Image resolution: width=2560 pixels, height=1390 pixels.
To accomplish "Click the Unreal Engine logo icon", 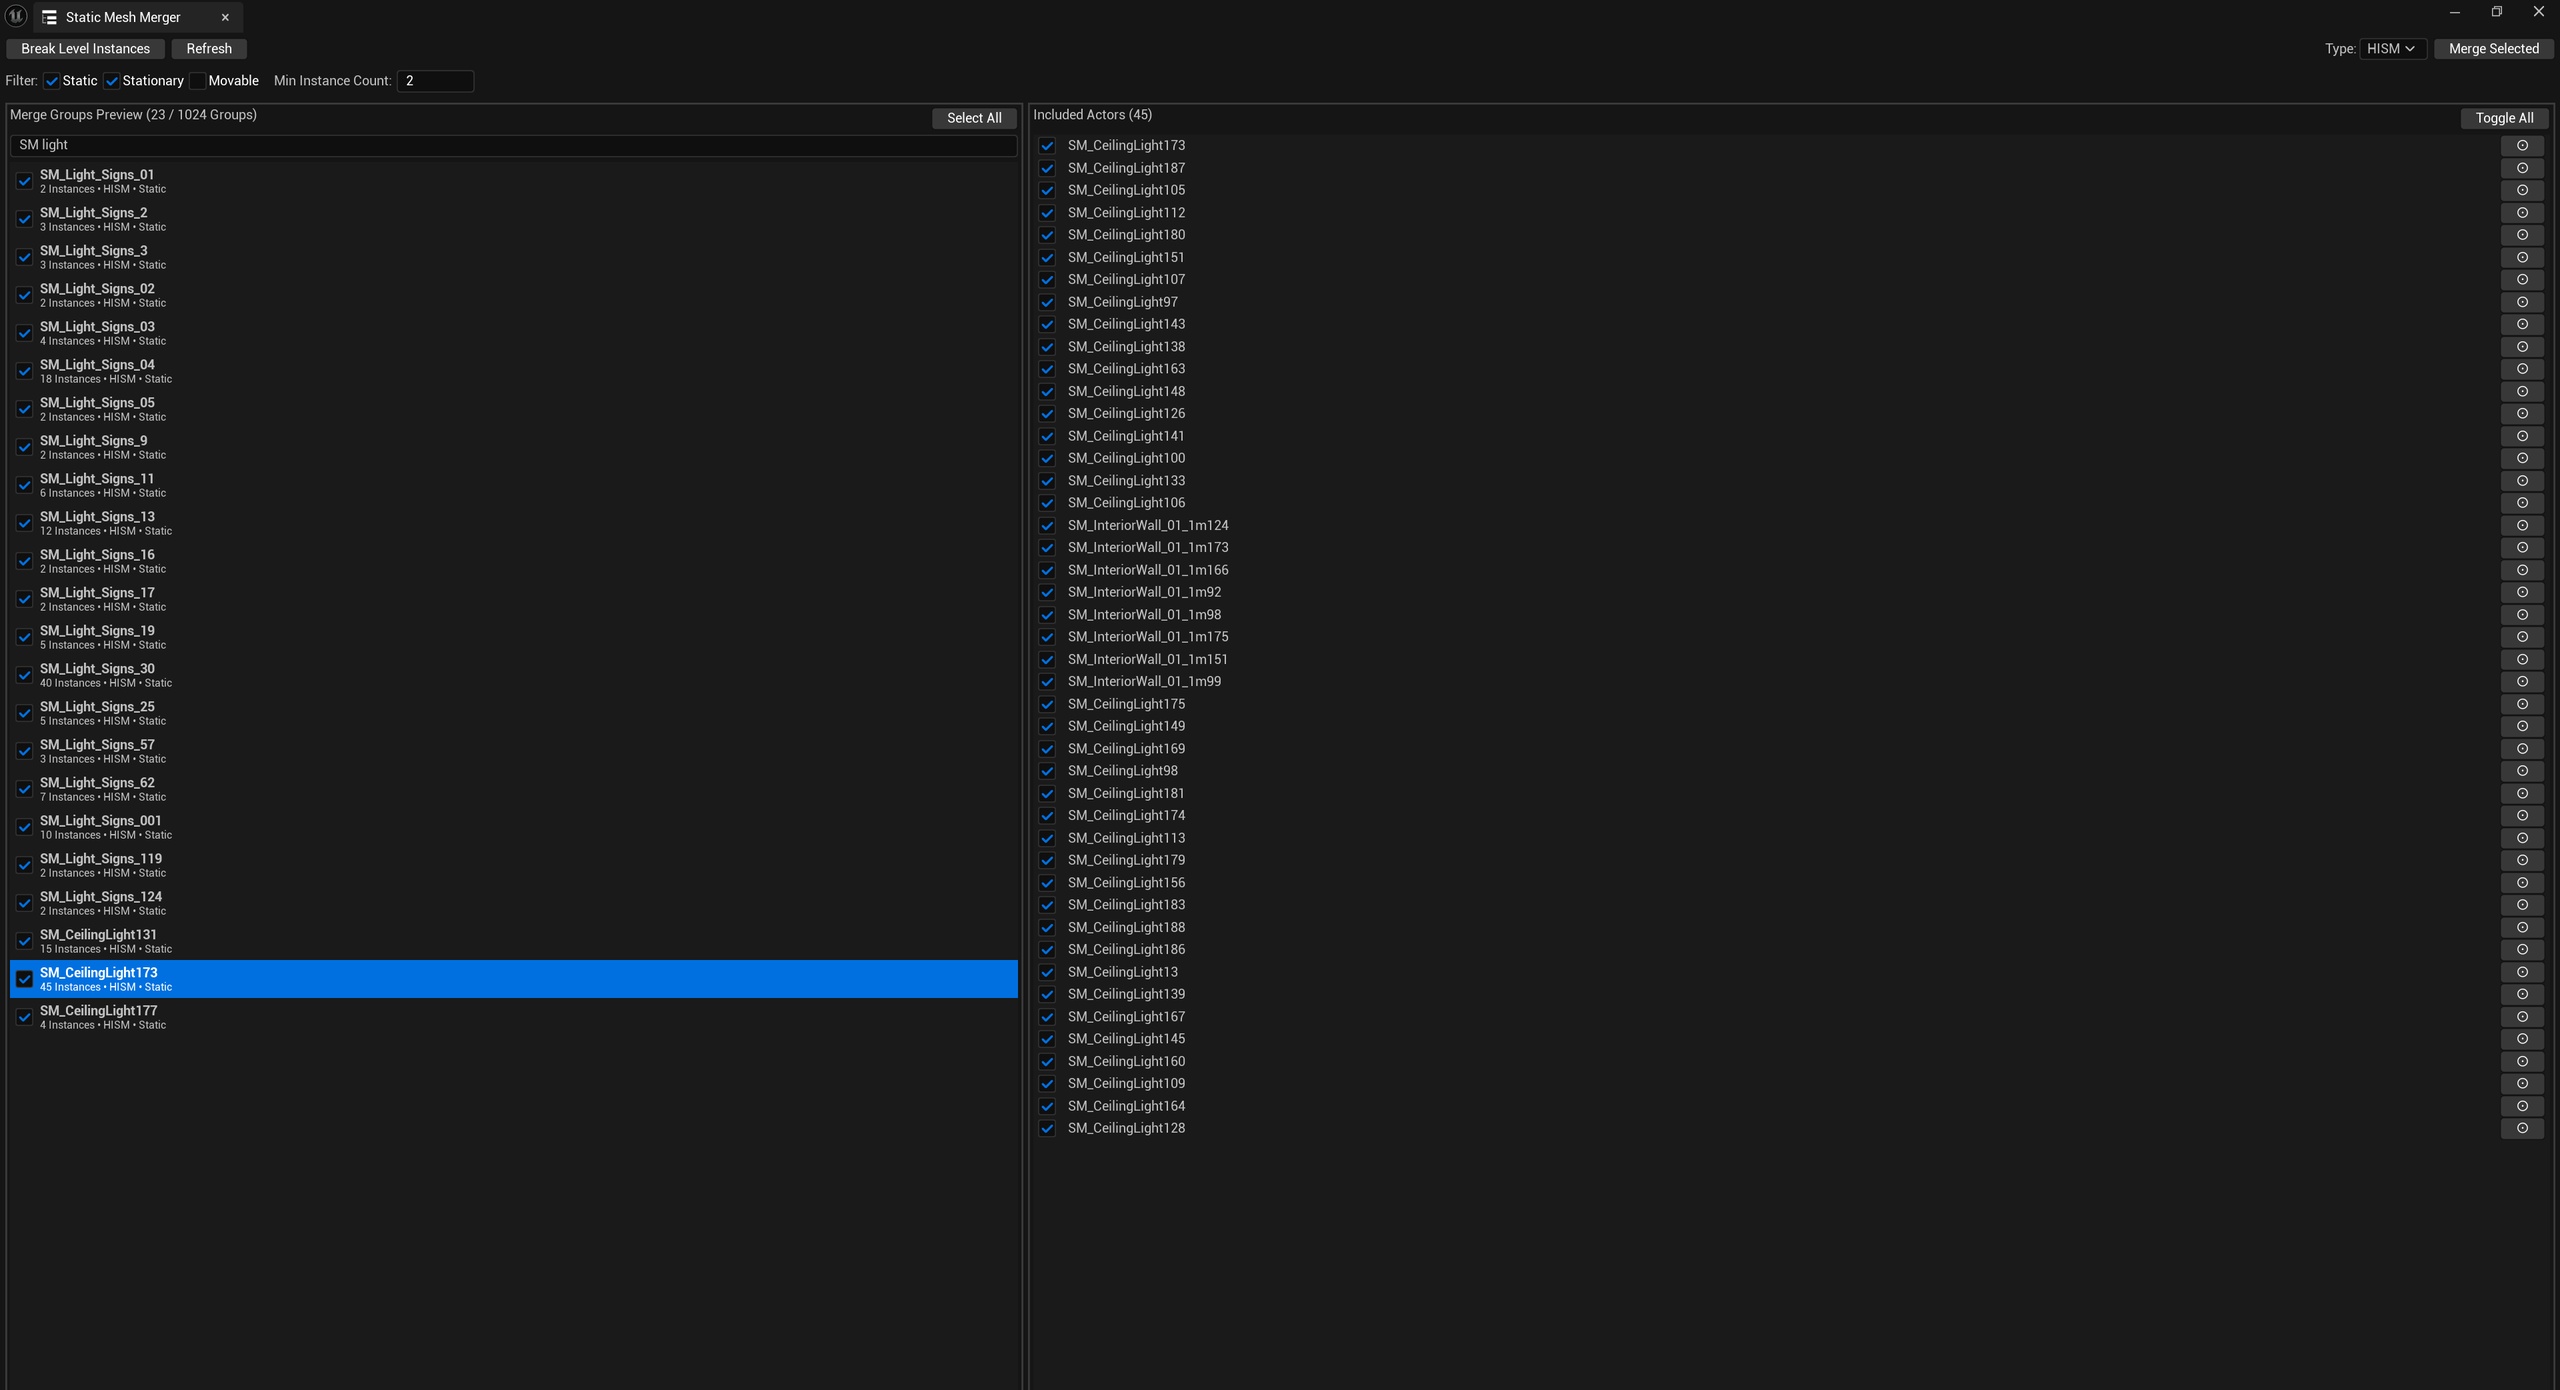I will (16, 16).
